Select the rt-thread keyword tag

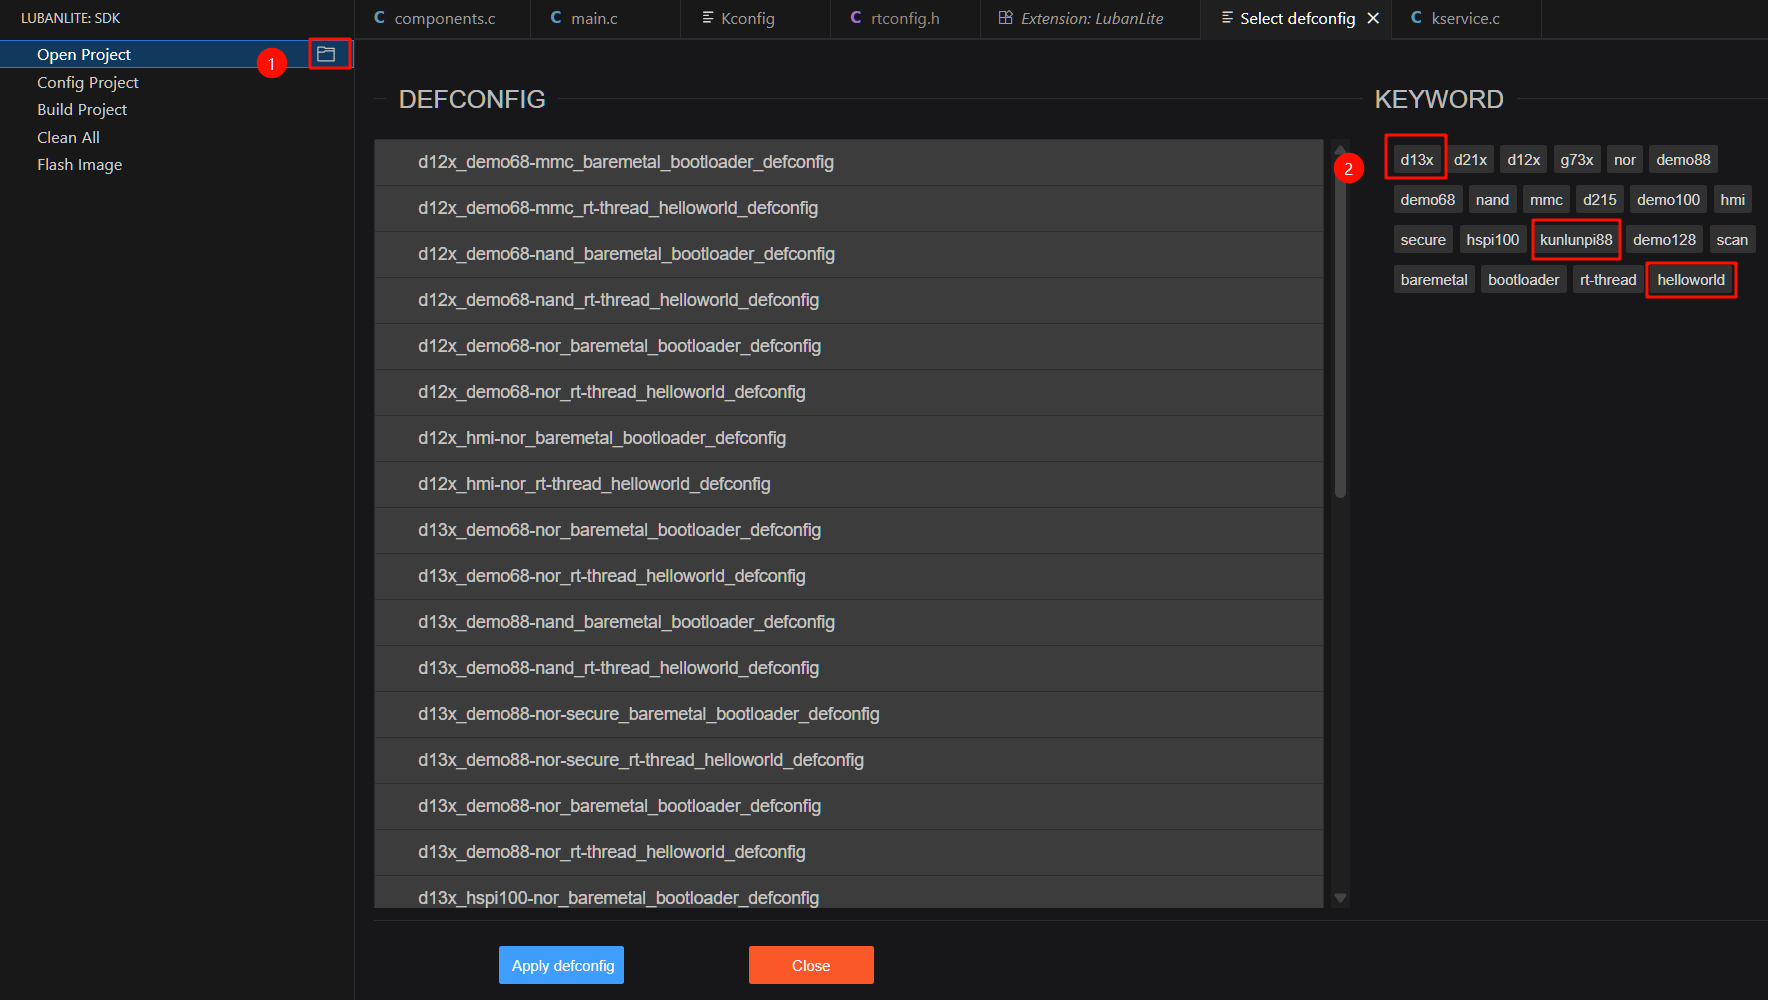point(1608,279)
